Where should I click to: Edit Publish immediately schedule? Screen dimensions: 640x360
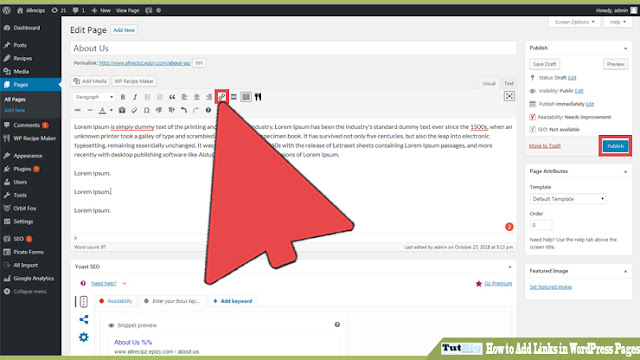point(589,104)
